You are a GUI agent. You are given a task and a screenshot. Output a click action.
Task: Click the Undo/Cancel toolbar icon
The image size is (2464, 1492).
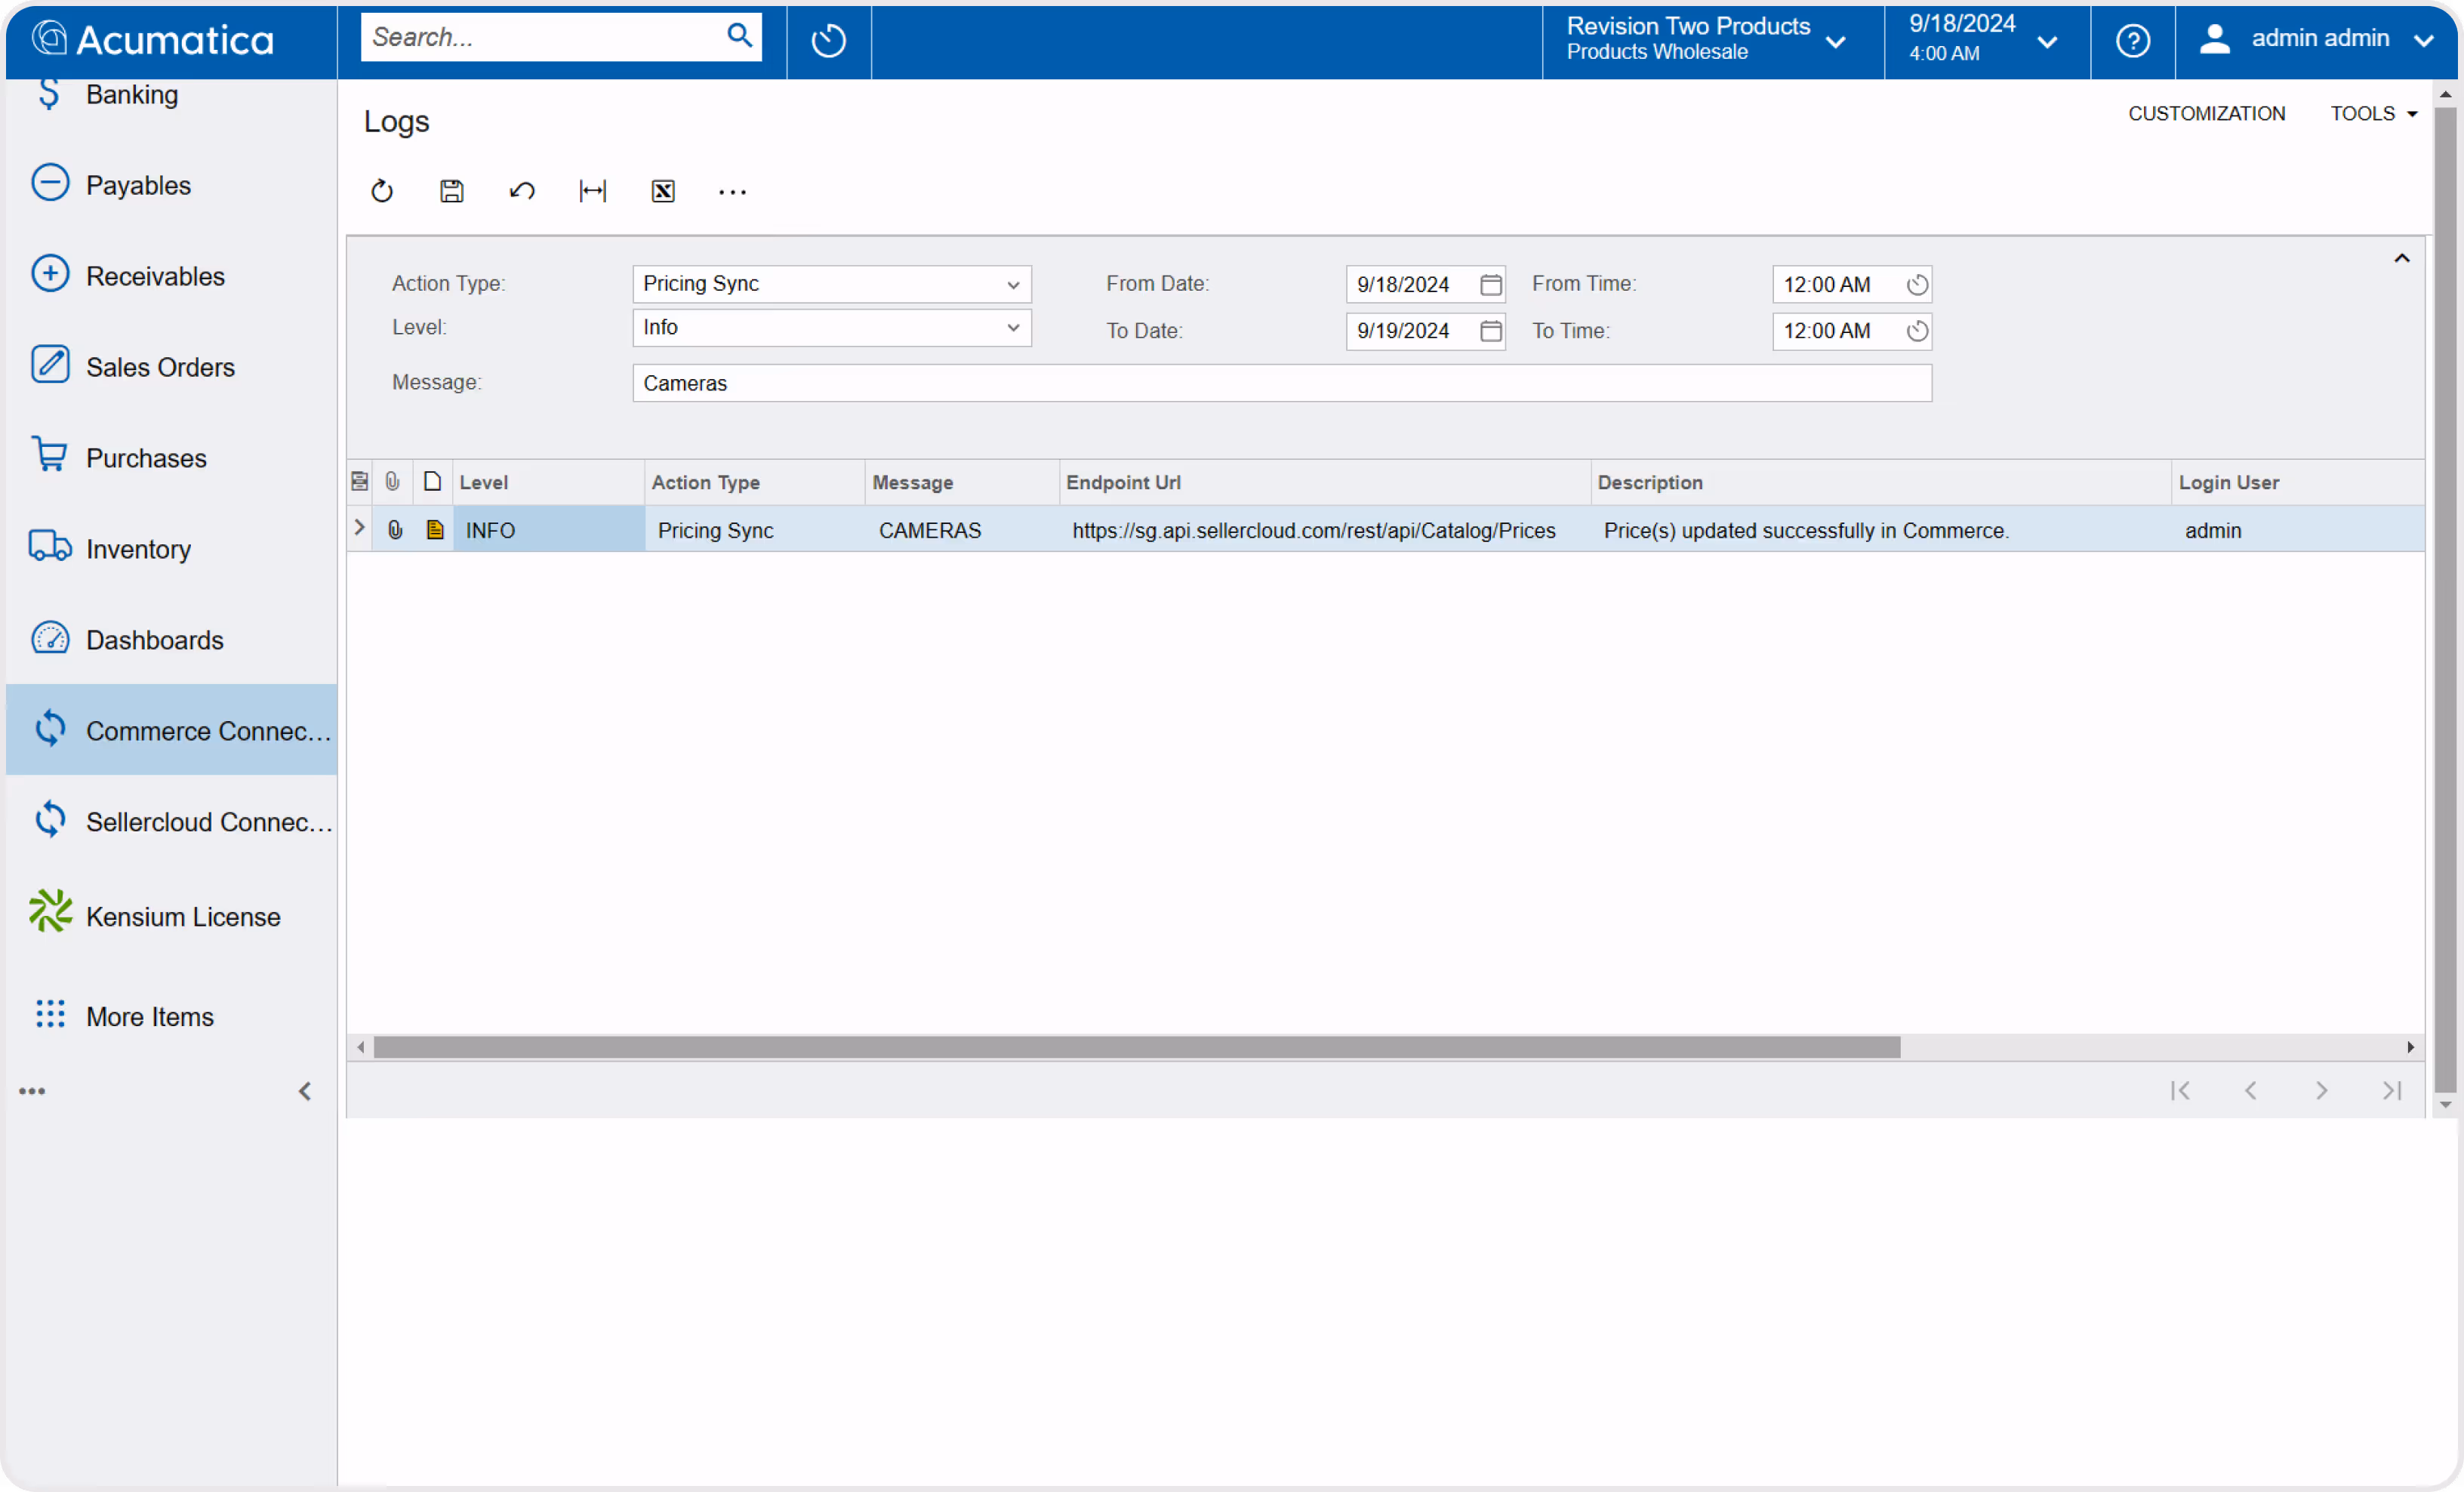coord(522,191)
